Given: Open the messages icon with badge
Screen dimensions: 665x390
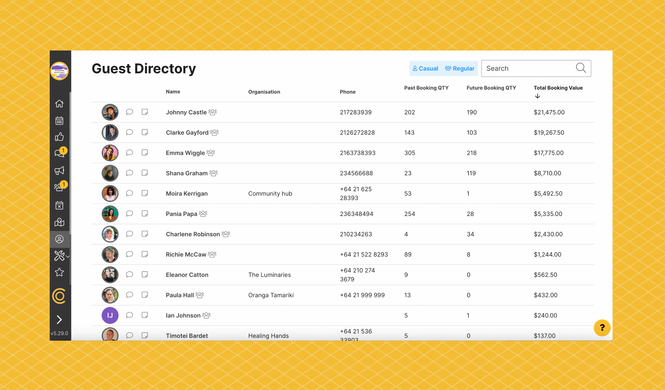Looking at the screenshot, I should click(60, 153).
